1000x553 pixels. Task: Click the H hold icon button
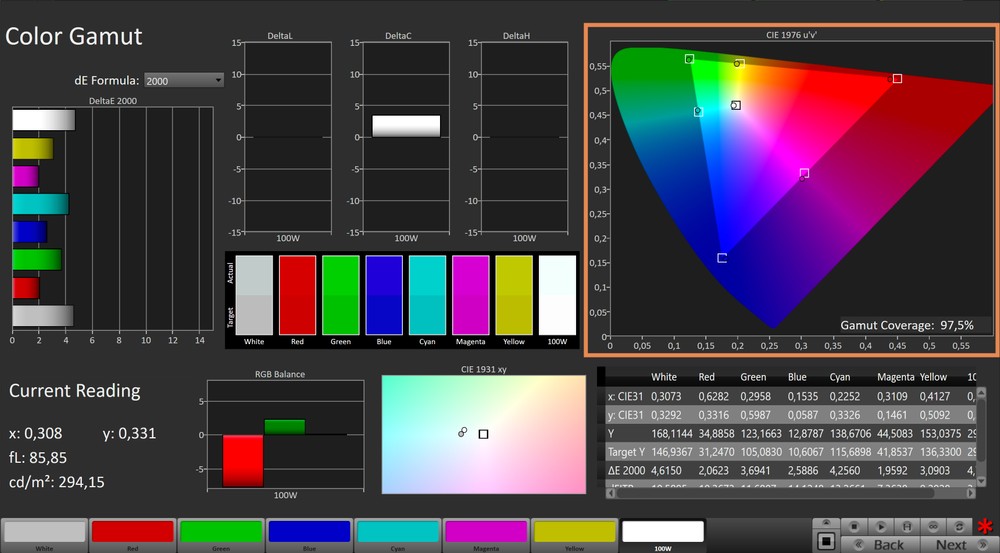[x=907, y=527]
